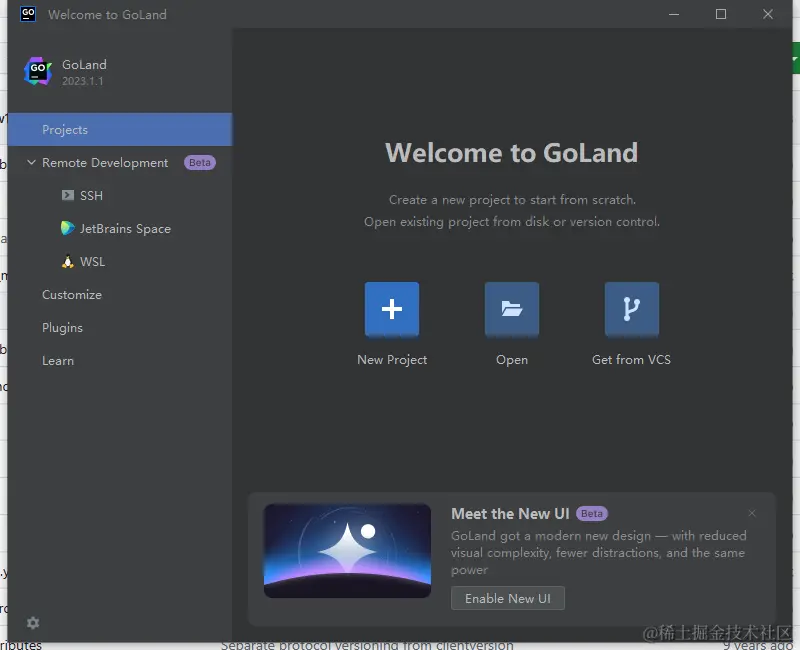Click the Get from VCS label text
The height and width of the screenshot is (650, 800).
(x=632, y=360)
